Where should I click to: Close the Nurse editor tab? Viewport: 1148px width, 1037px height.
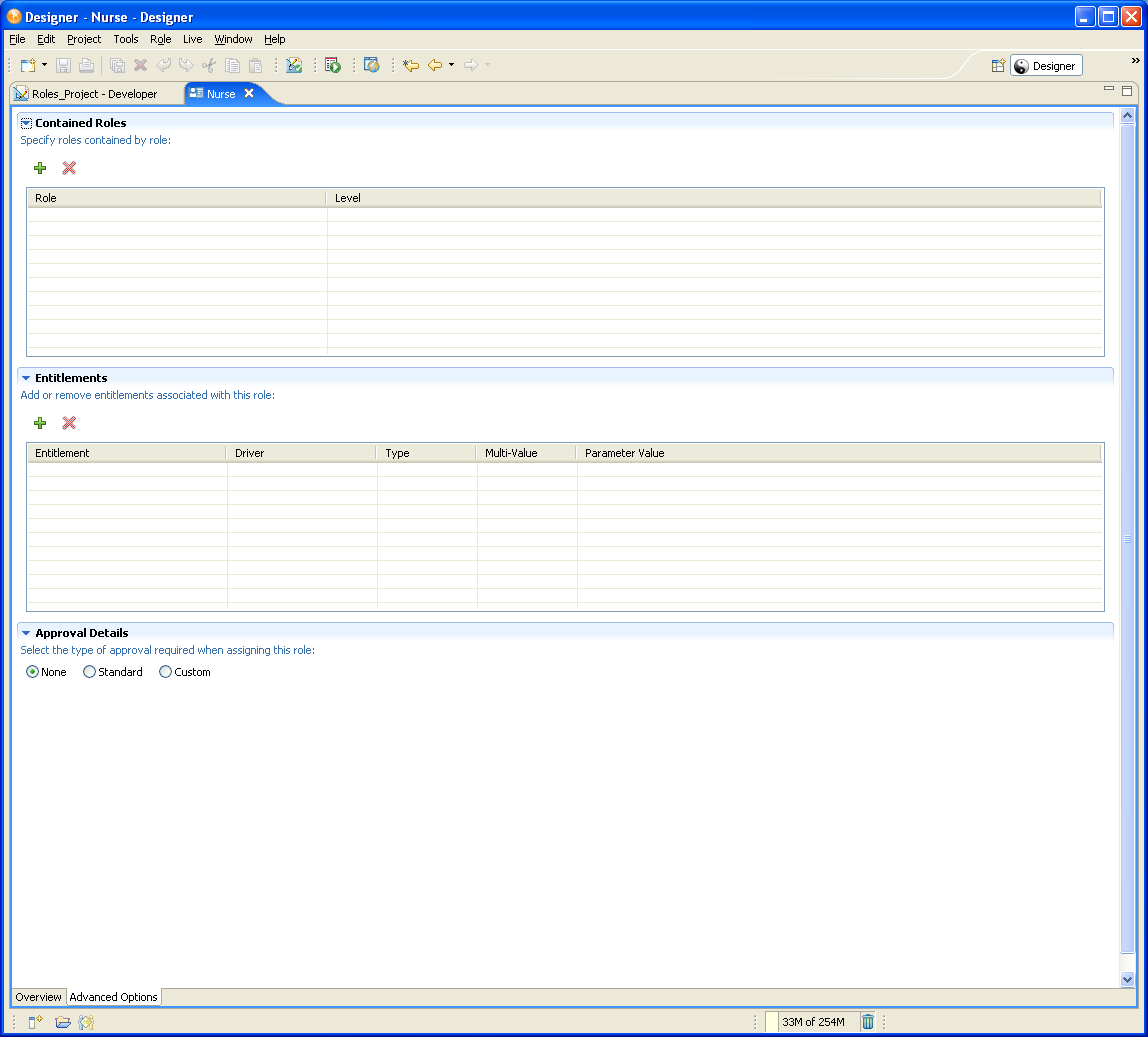pos(249,93)
